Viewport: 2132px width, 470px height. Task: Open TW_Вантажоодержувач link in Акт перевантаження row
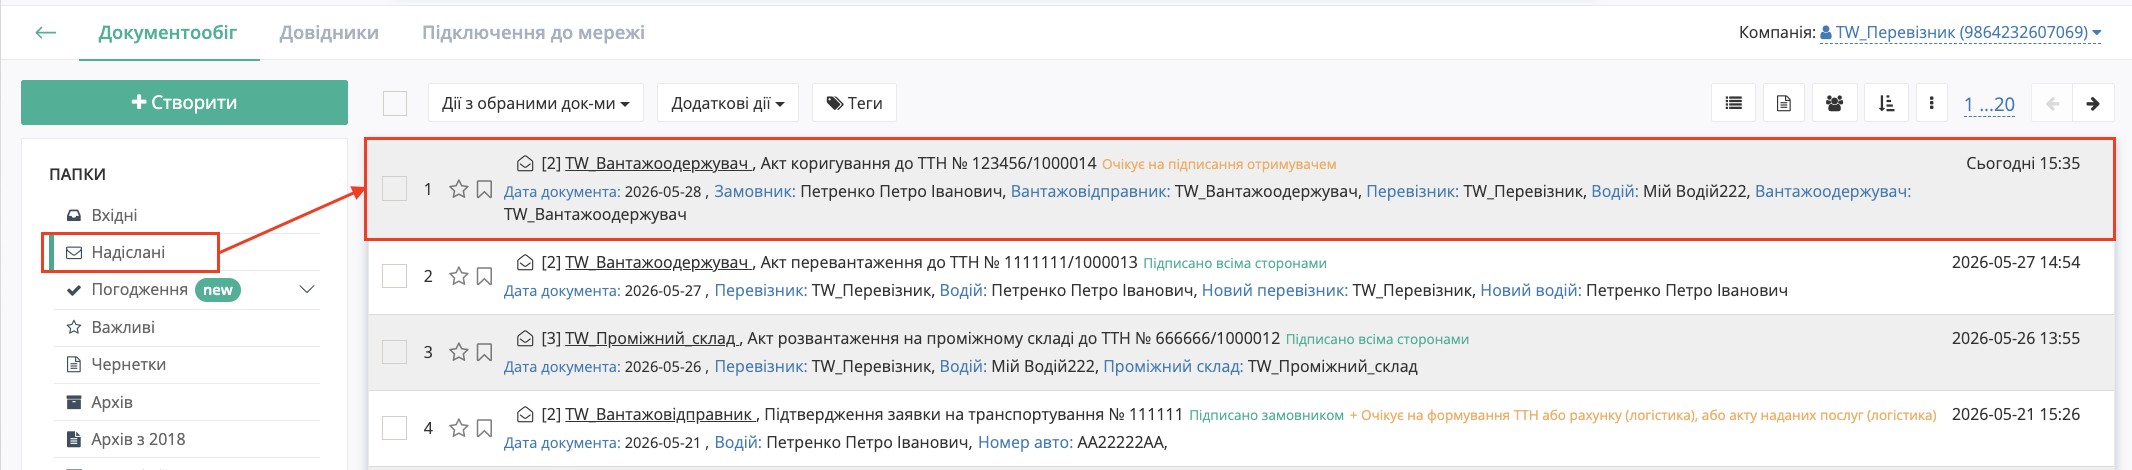click(657, 262)
